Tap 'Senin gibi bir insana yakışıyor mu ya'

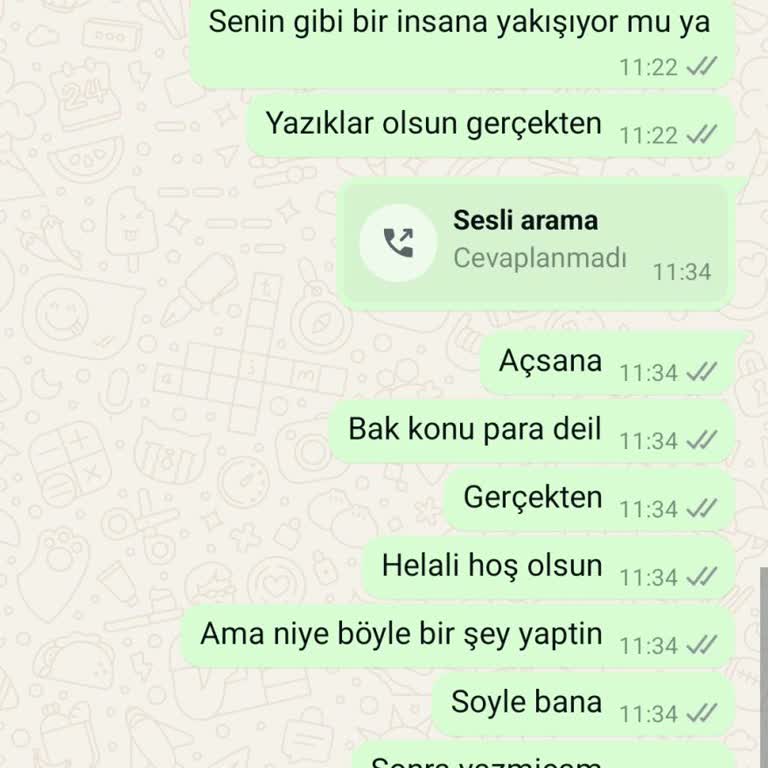click(462, 43)
